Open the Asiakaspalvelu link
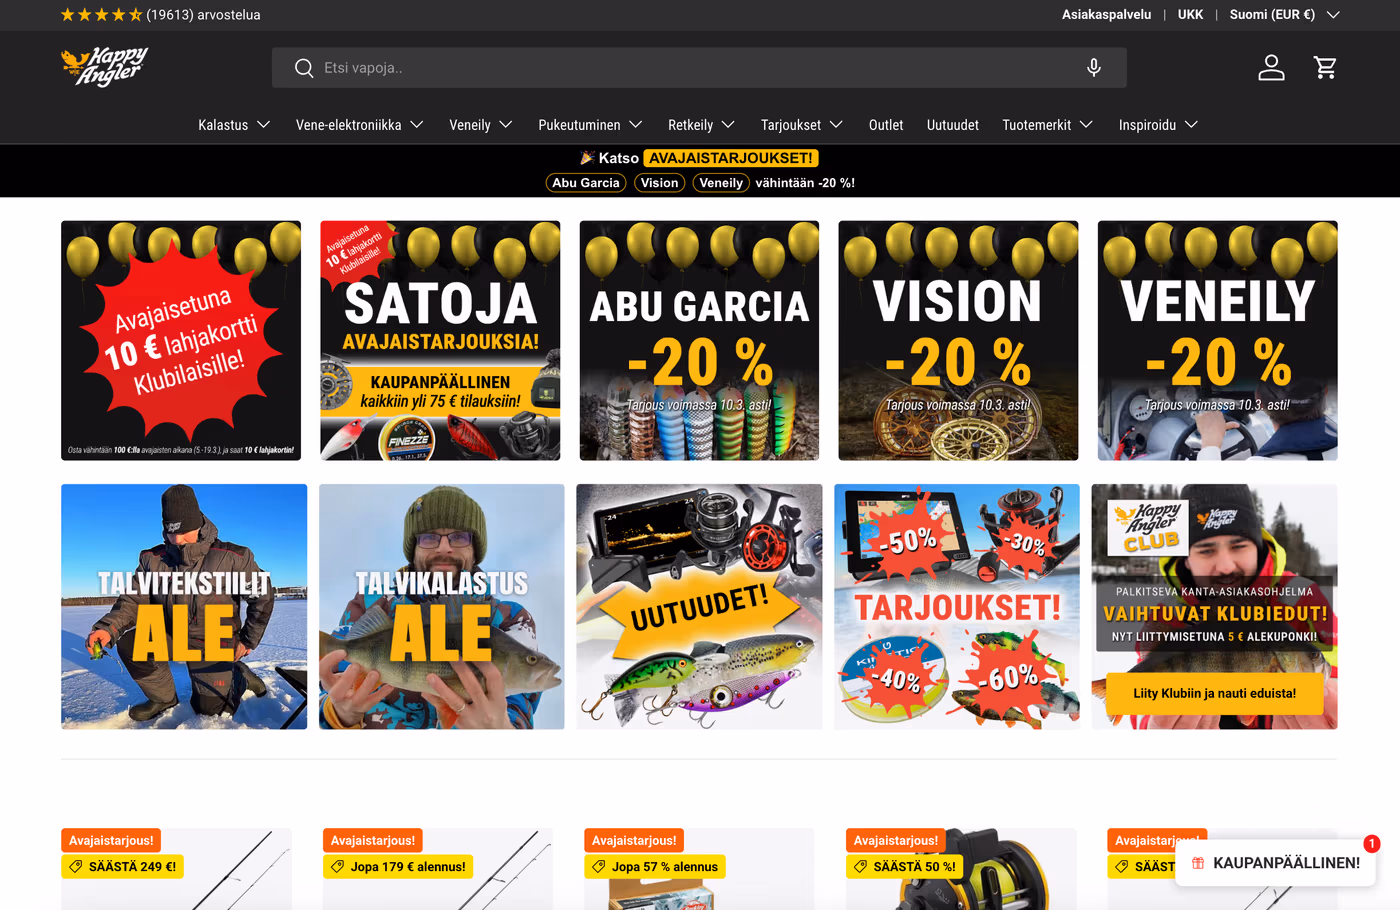 [x=1106, y=15]
